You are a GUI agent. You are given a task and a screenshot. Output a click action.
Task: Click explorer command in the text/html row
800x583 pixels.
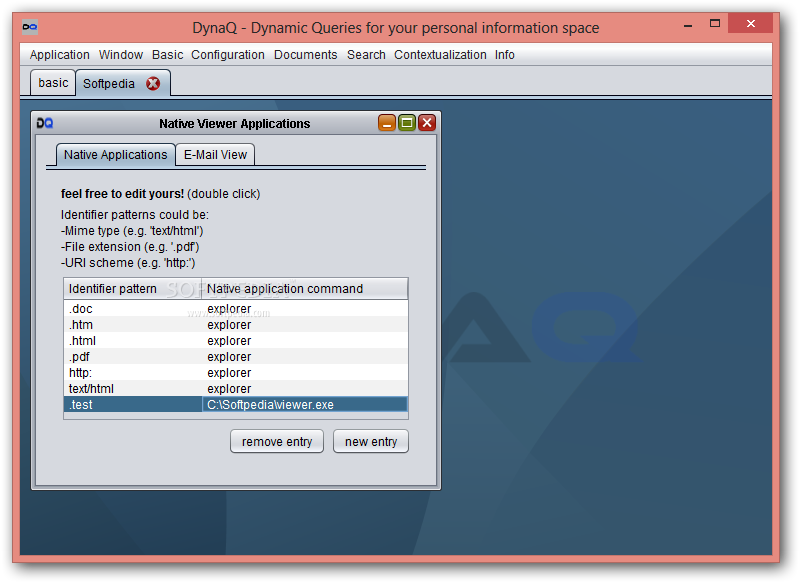(x=305, y=389)
